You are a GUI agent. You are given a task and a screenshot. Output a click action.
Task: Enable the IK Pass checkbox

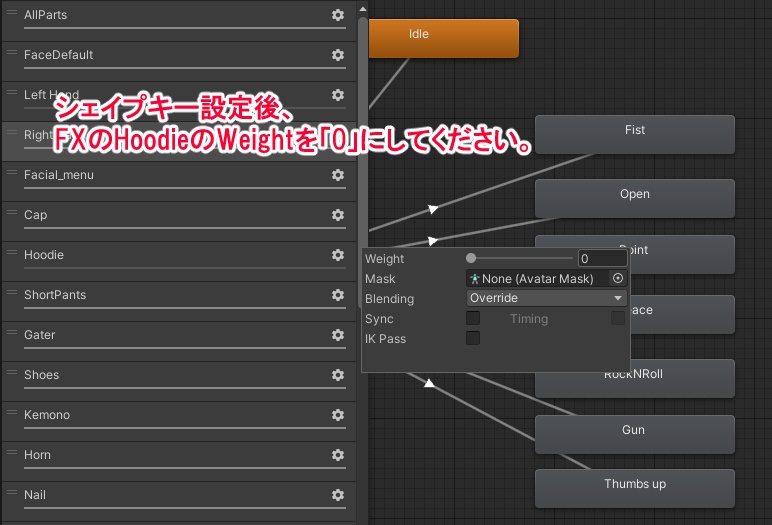pos(473,338)
